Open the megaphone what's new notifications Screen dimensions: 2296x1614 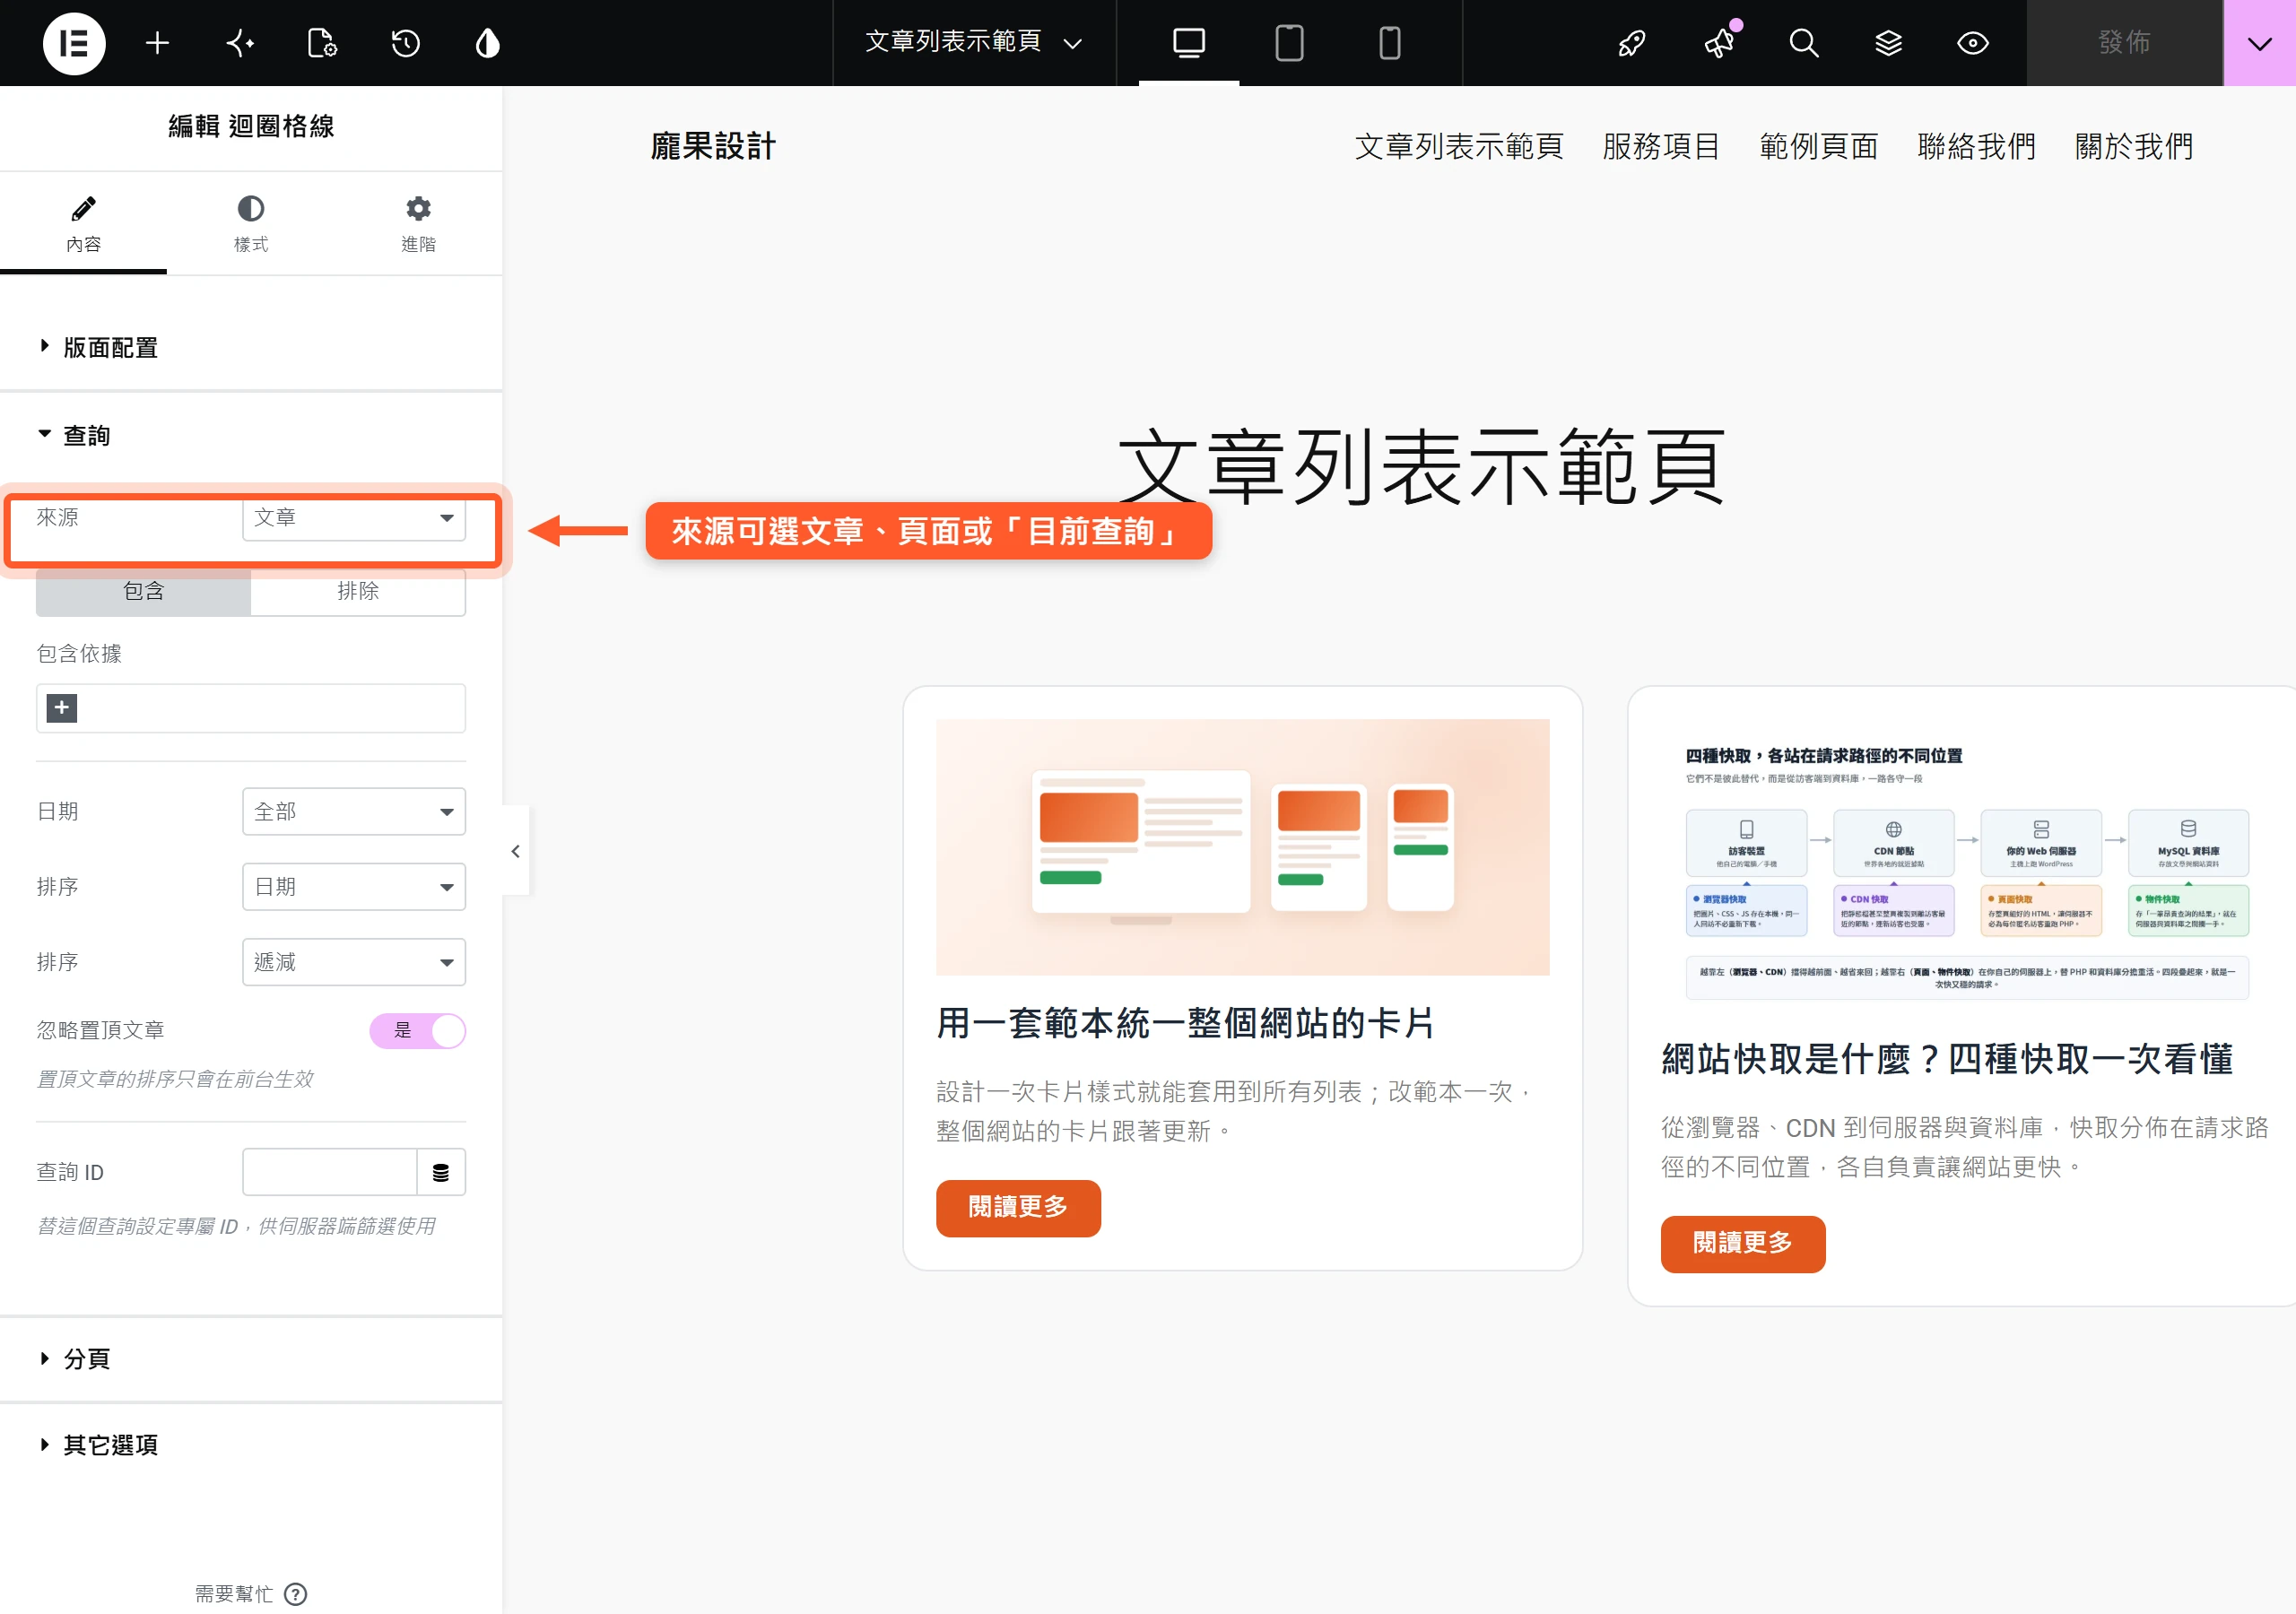pos(1720,43)
